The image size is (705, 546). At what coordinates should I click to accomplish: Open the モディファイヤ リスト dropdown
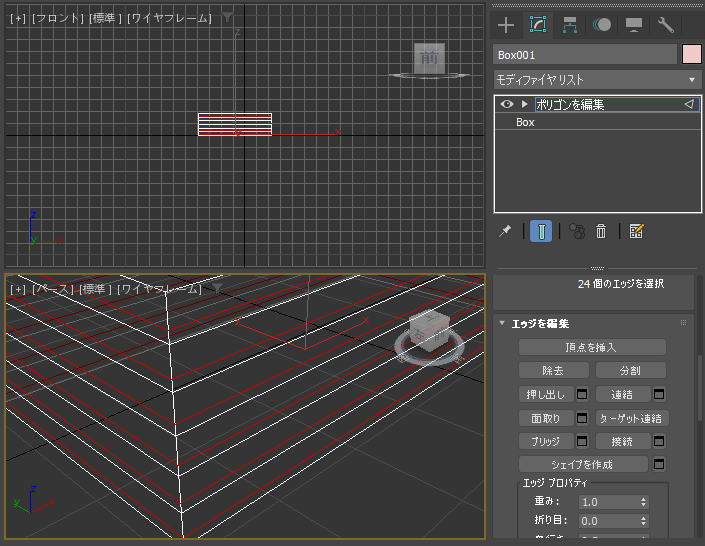point(597,80)
